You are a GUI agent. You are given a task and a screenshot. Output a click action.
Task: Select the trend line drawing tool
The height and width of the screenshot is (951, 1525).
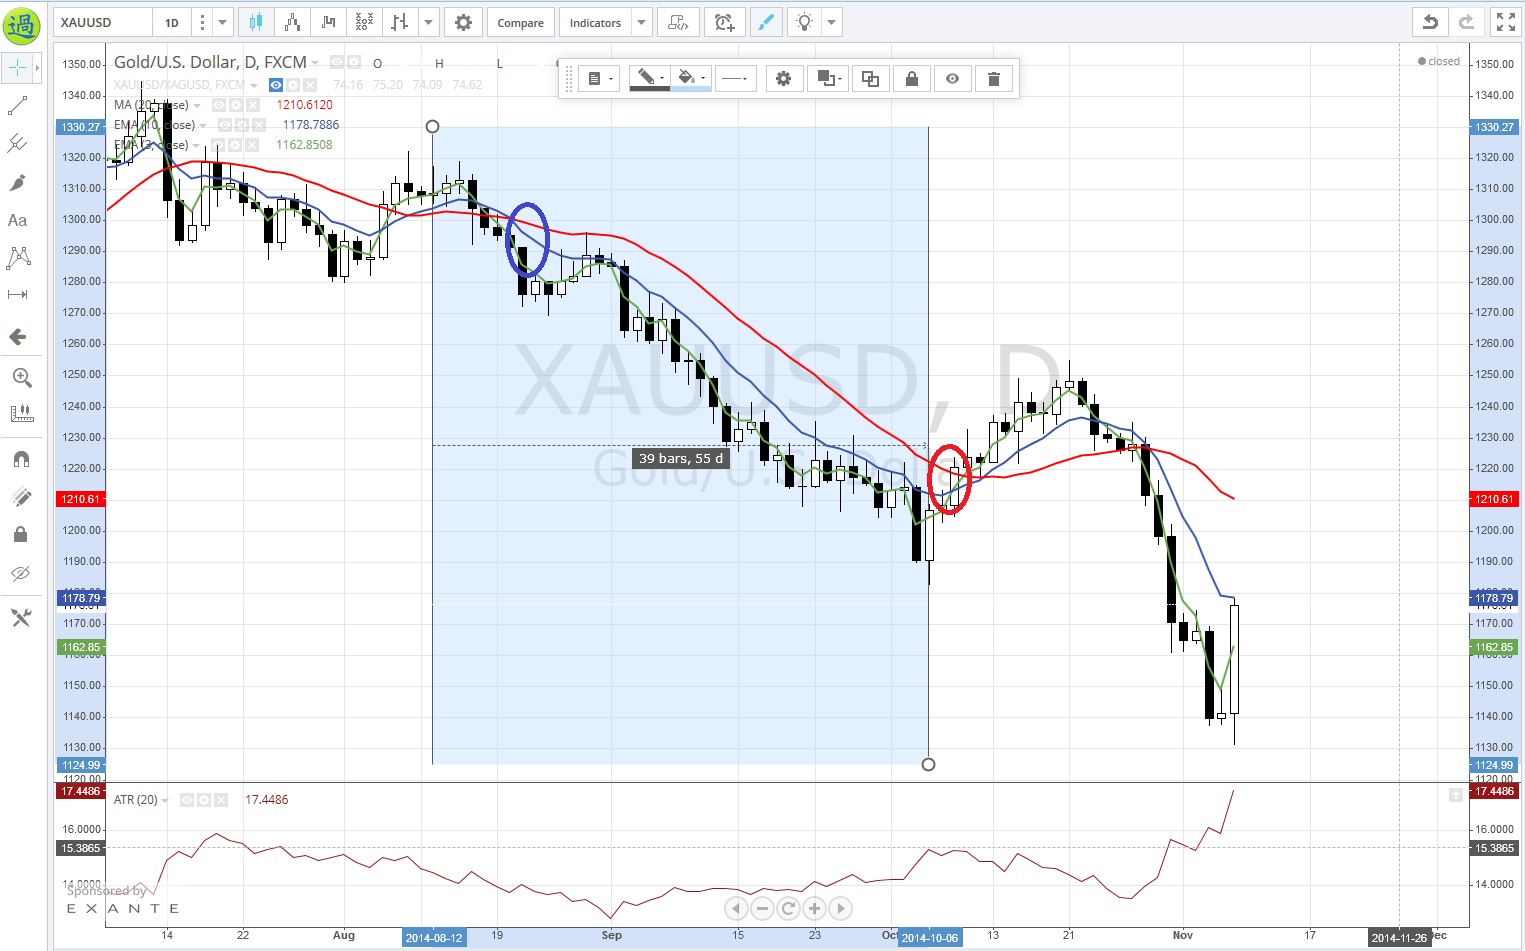18,106
